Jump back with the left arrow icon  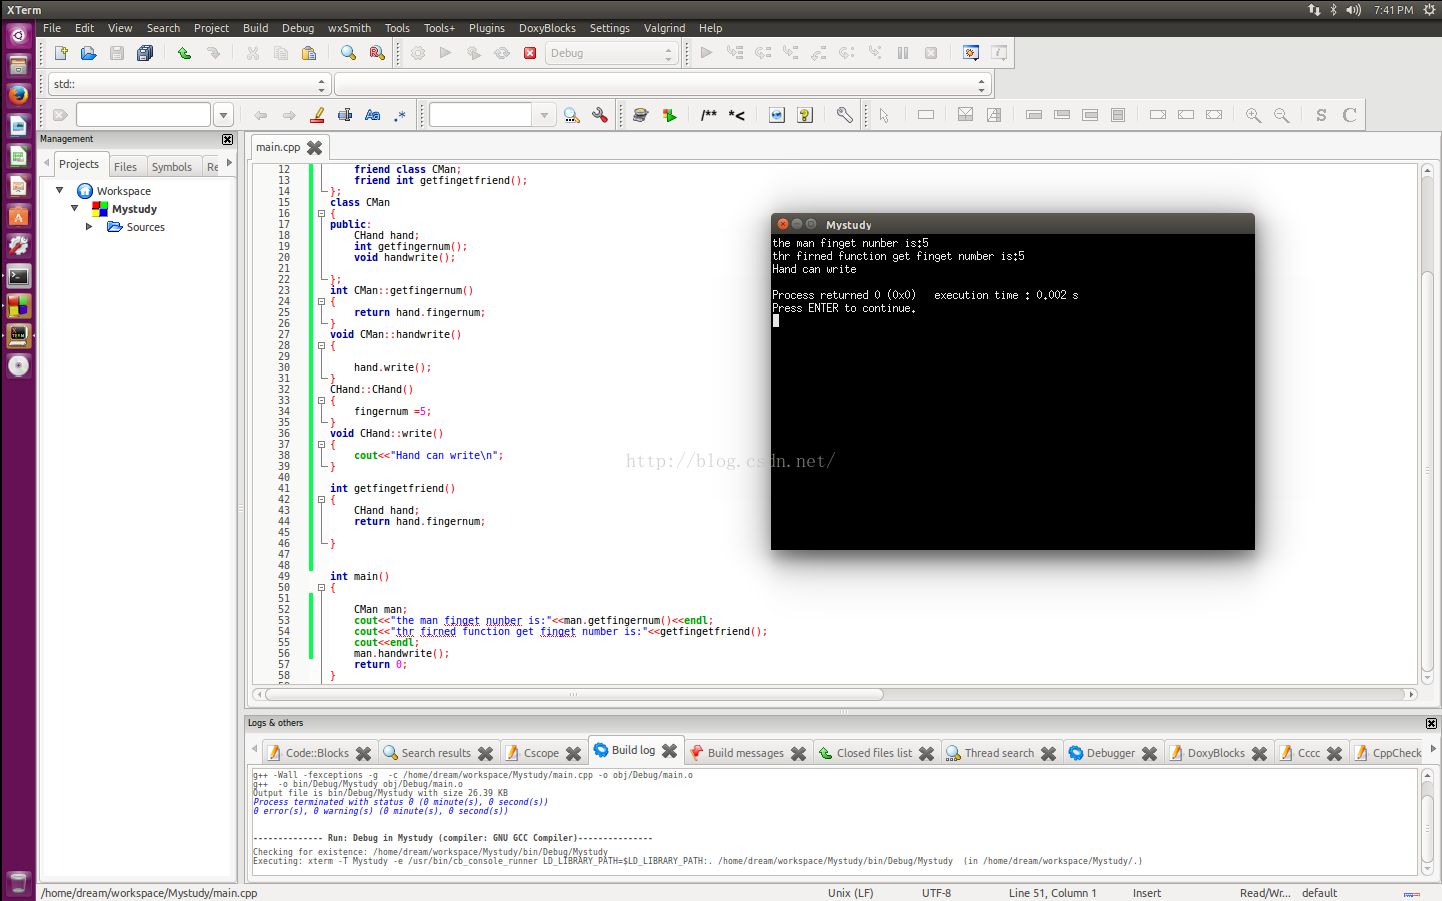tap(261, 115)
